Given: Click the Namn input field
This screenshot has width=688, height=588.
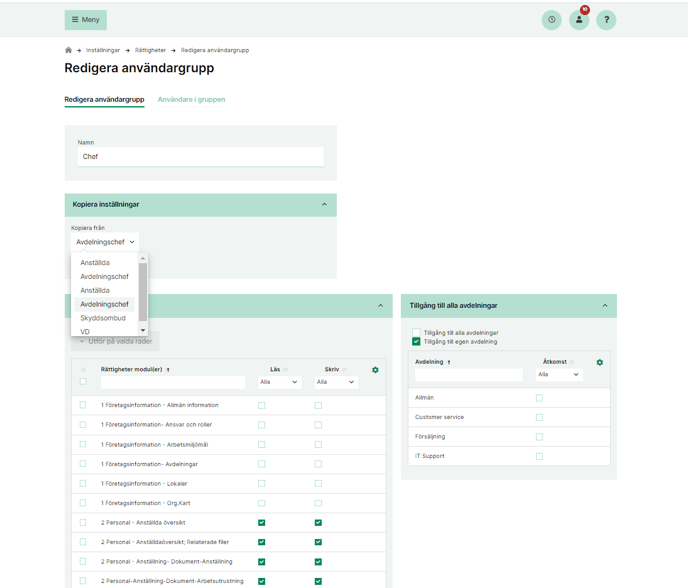Looking at the screenshot, I should 200,157.
